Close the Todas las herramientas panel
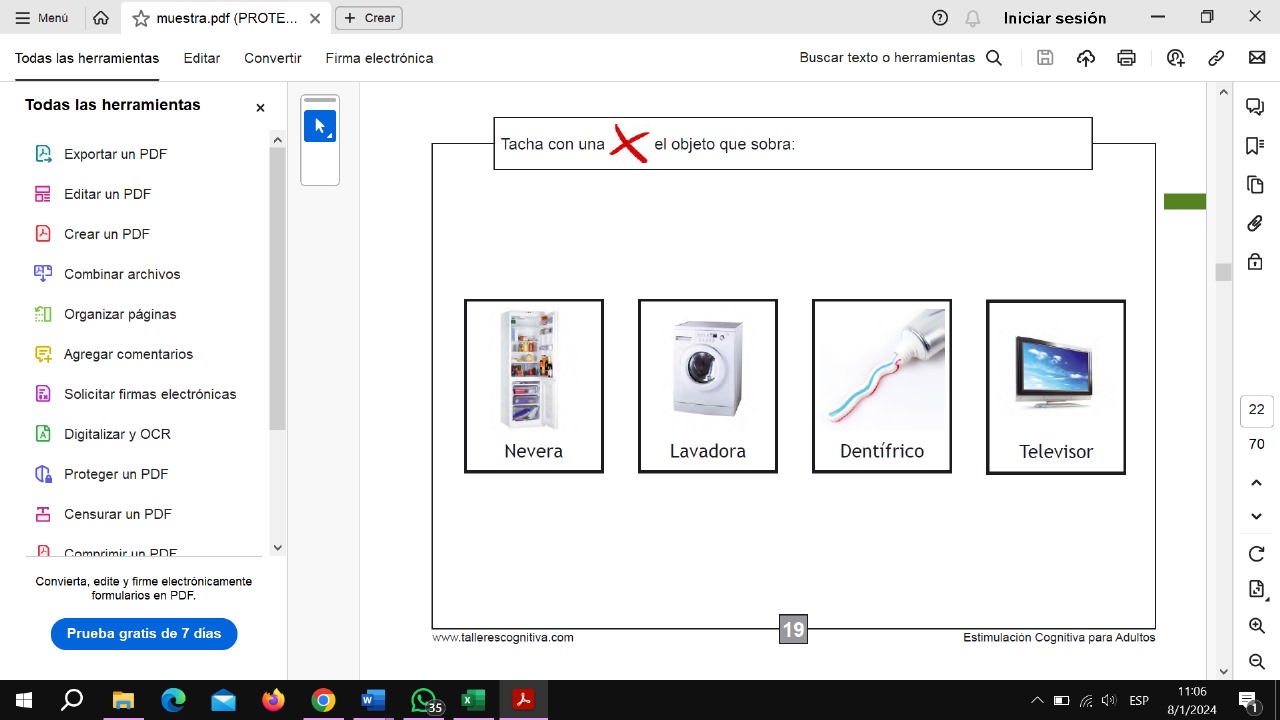 pyautogui.click(x=260, y=107)
